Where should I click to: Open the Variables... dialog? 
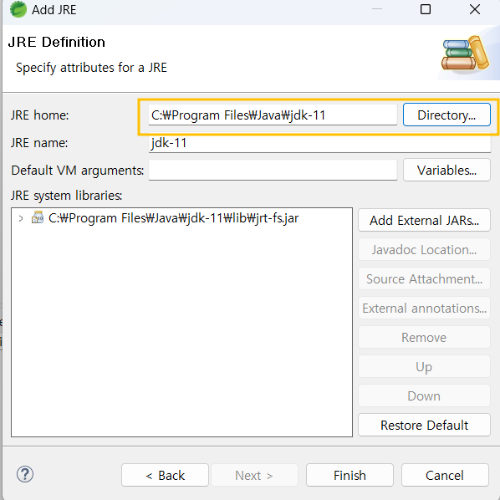(x=447, y=170)
